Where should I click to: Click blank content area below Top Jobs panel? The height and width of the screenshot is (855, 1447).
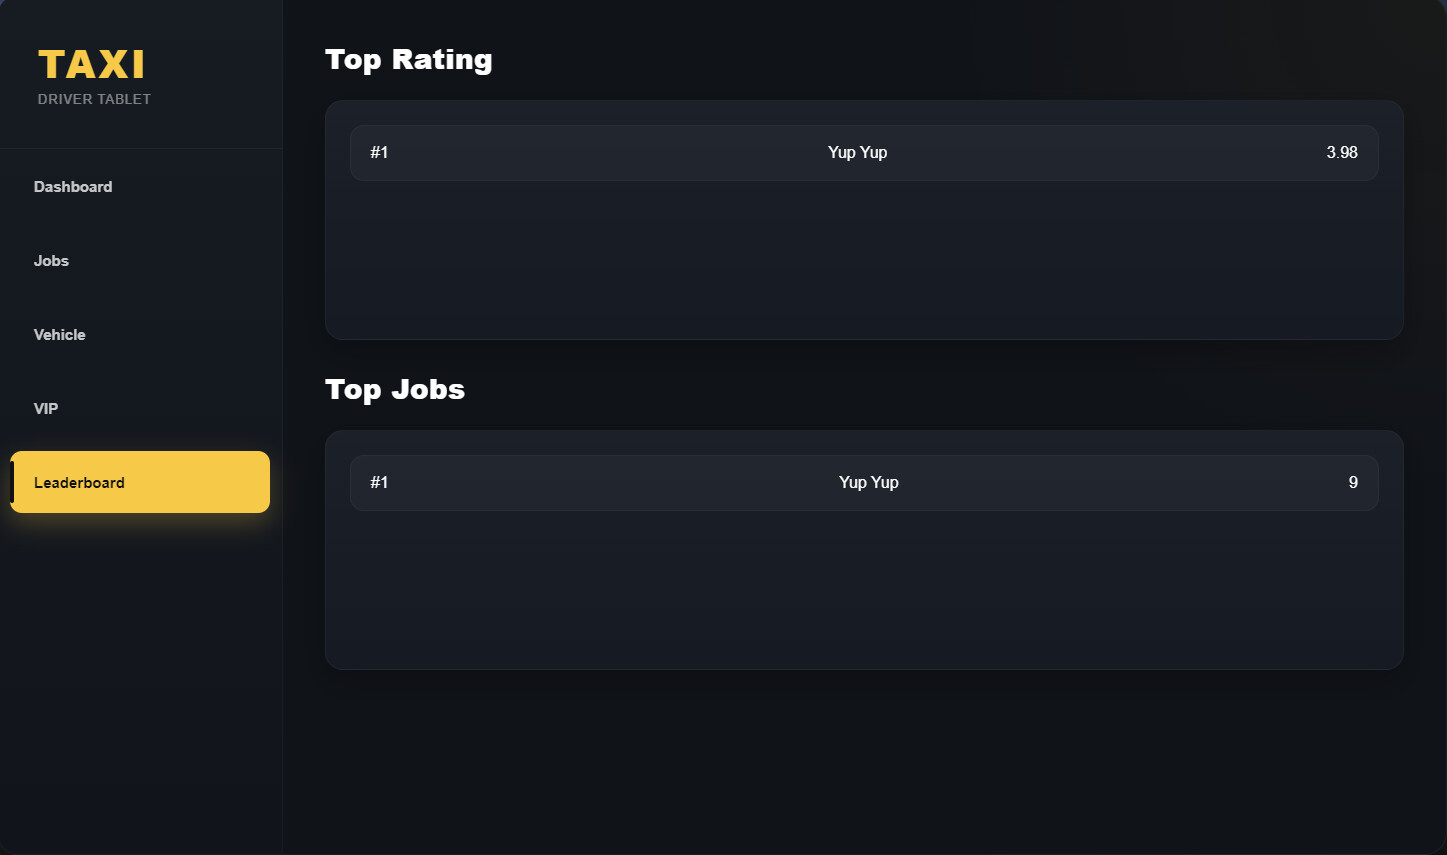tap(864, 760)
